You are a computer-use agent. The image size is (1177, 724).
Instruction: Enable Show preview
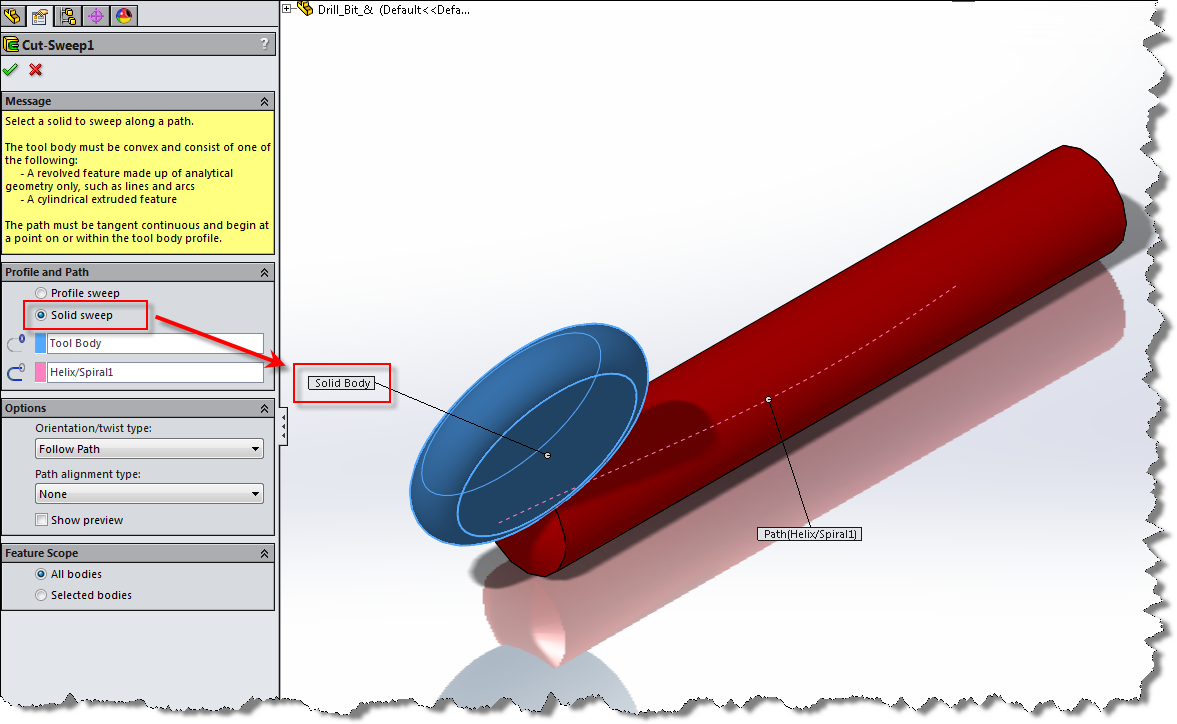point(41,519)
